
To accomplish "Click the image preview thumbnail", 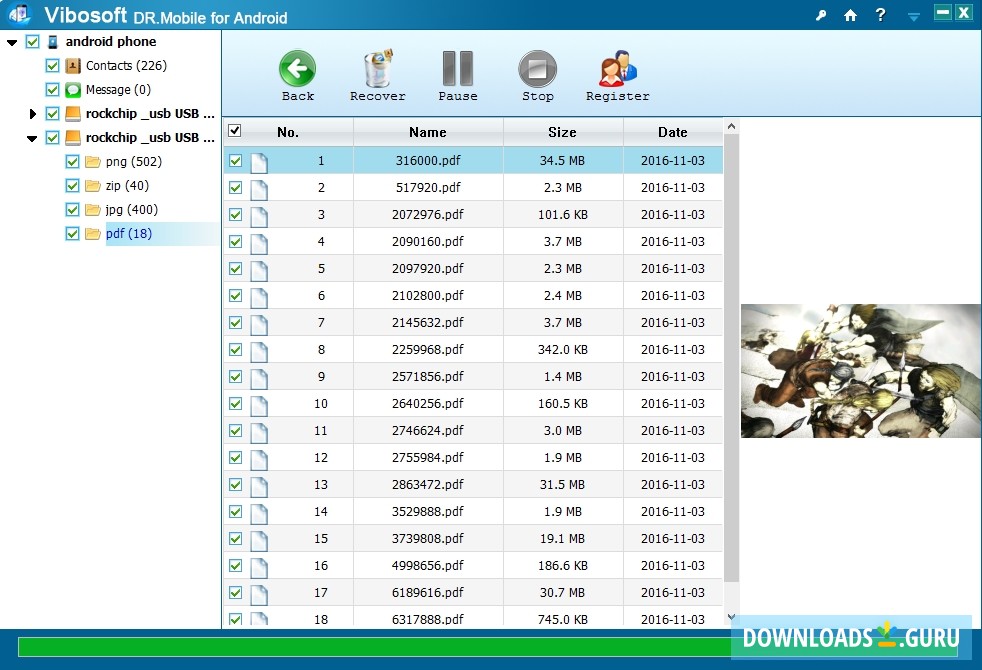I will coord(859,370).
